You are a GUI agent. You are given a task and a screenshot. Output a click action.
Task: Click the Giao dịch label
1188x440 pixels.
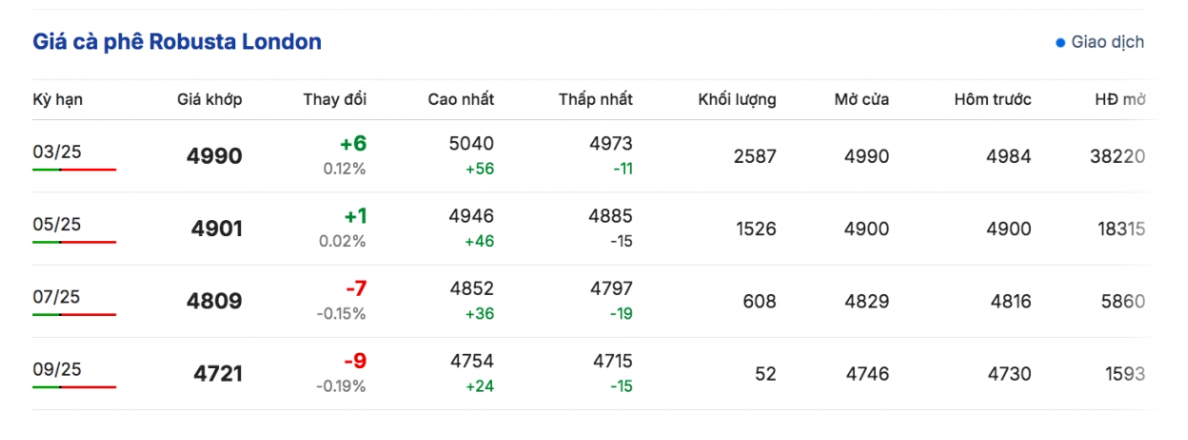pyautogui.click(x=1107, y=42)
